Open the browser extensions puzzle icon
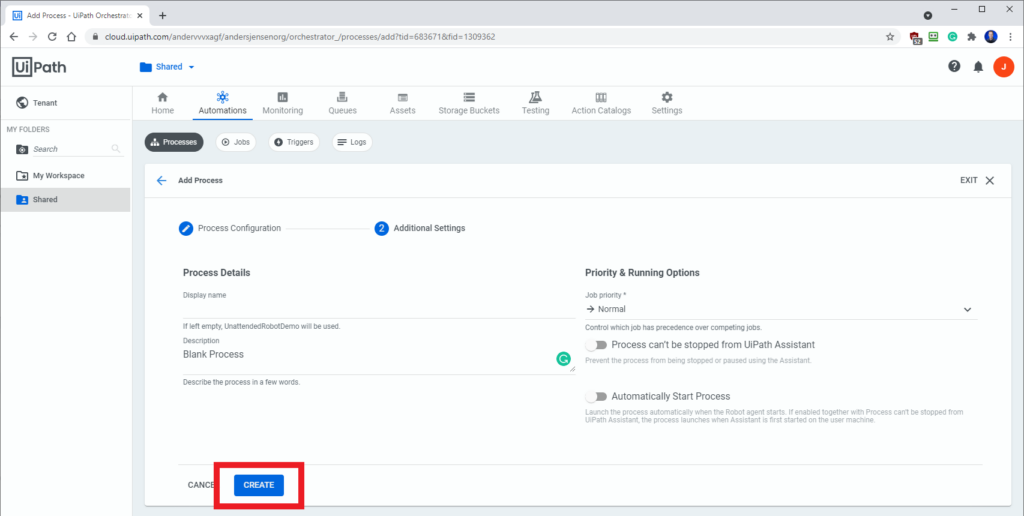The width and height of the screenshot is (1024, 516). pos(971,37)
